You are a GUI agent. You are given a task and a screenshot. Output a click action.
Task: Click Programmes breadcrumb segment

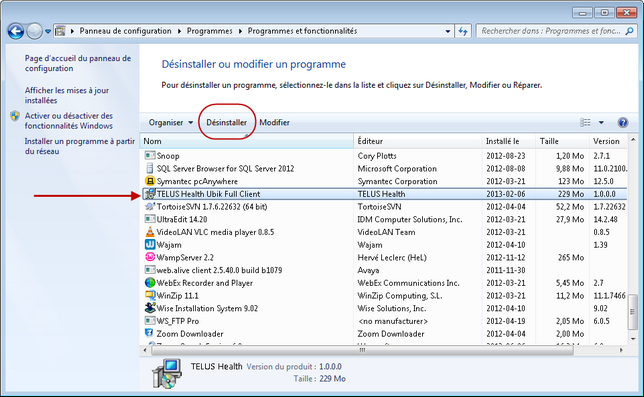click(x=209, y=31)
